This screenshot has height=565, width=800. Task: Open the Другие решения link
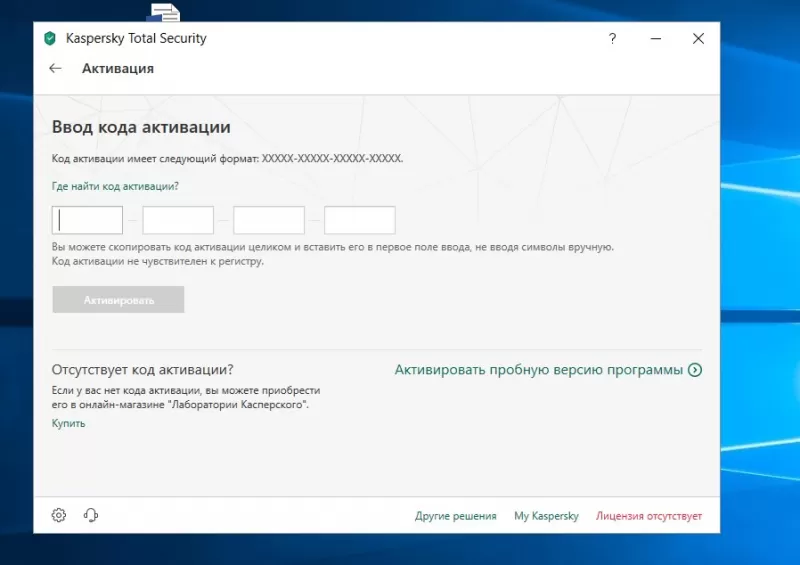pyautogui.click(x=456, y=516)
